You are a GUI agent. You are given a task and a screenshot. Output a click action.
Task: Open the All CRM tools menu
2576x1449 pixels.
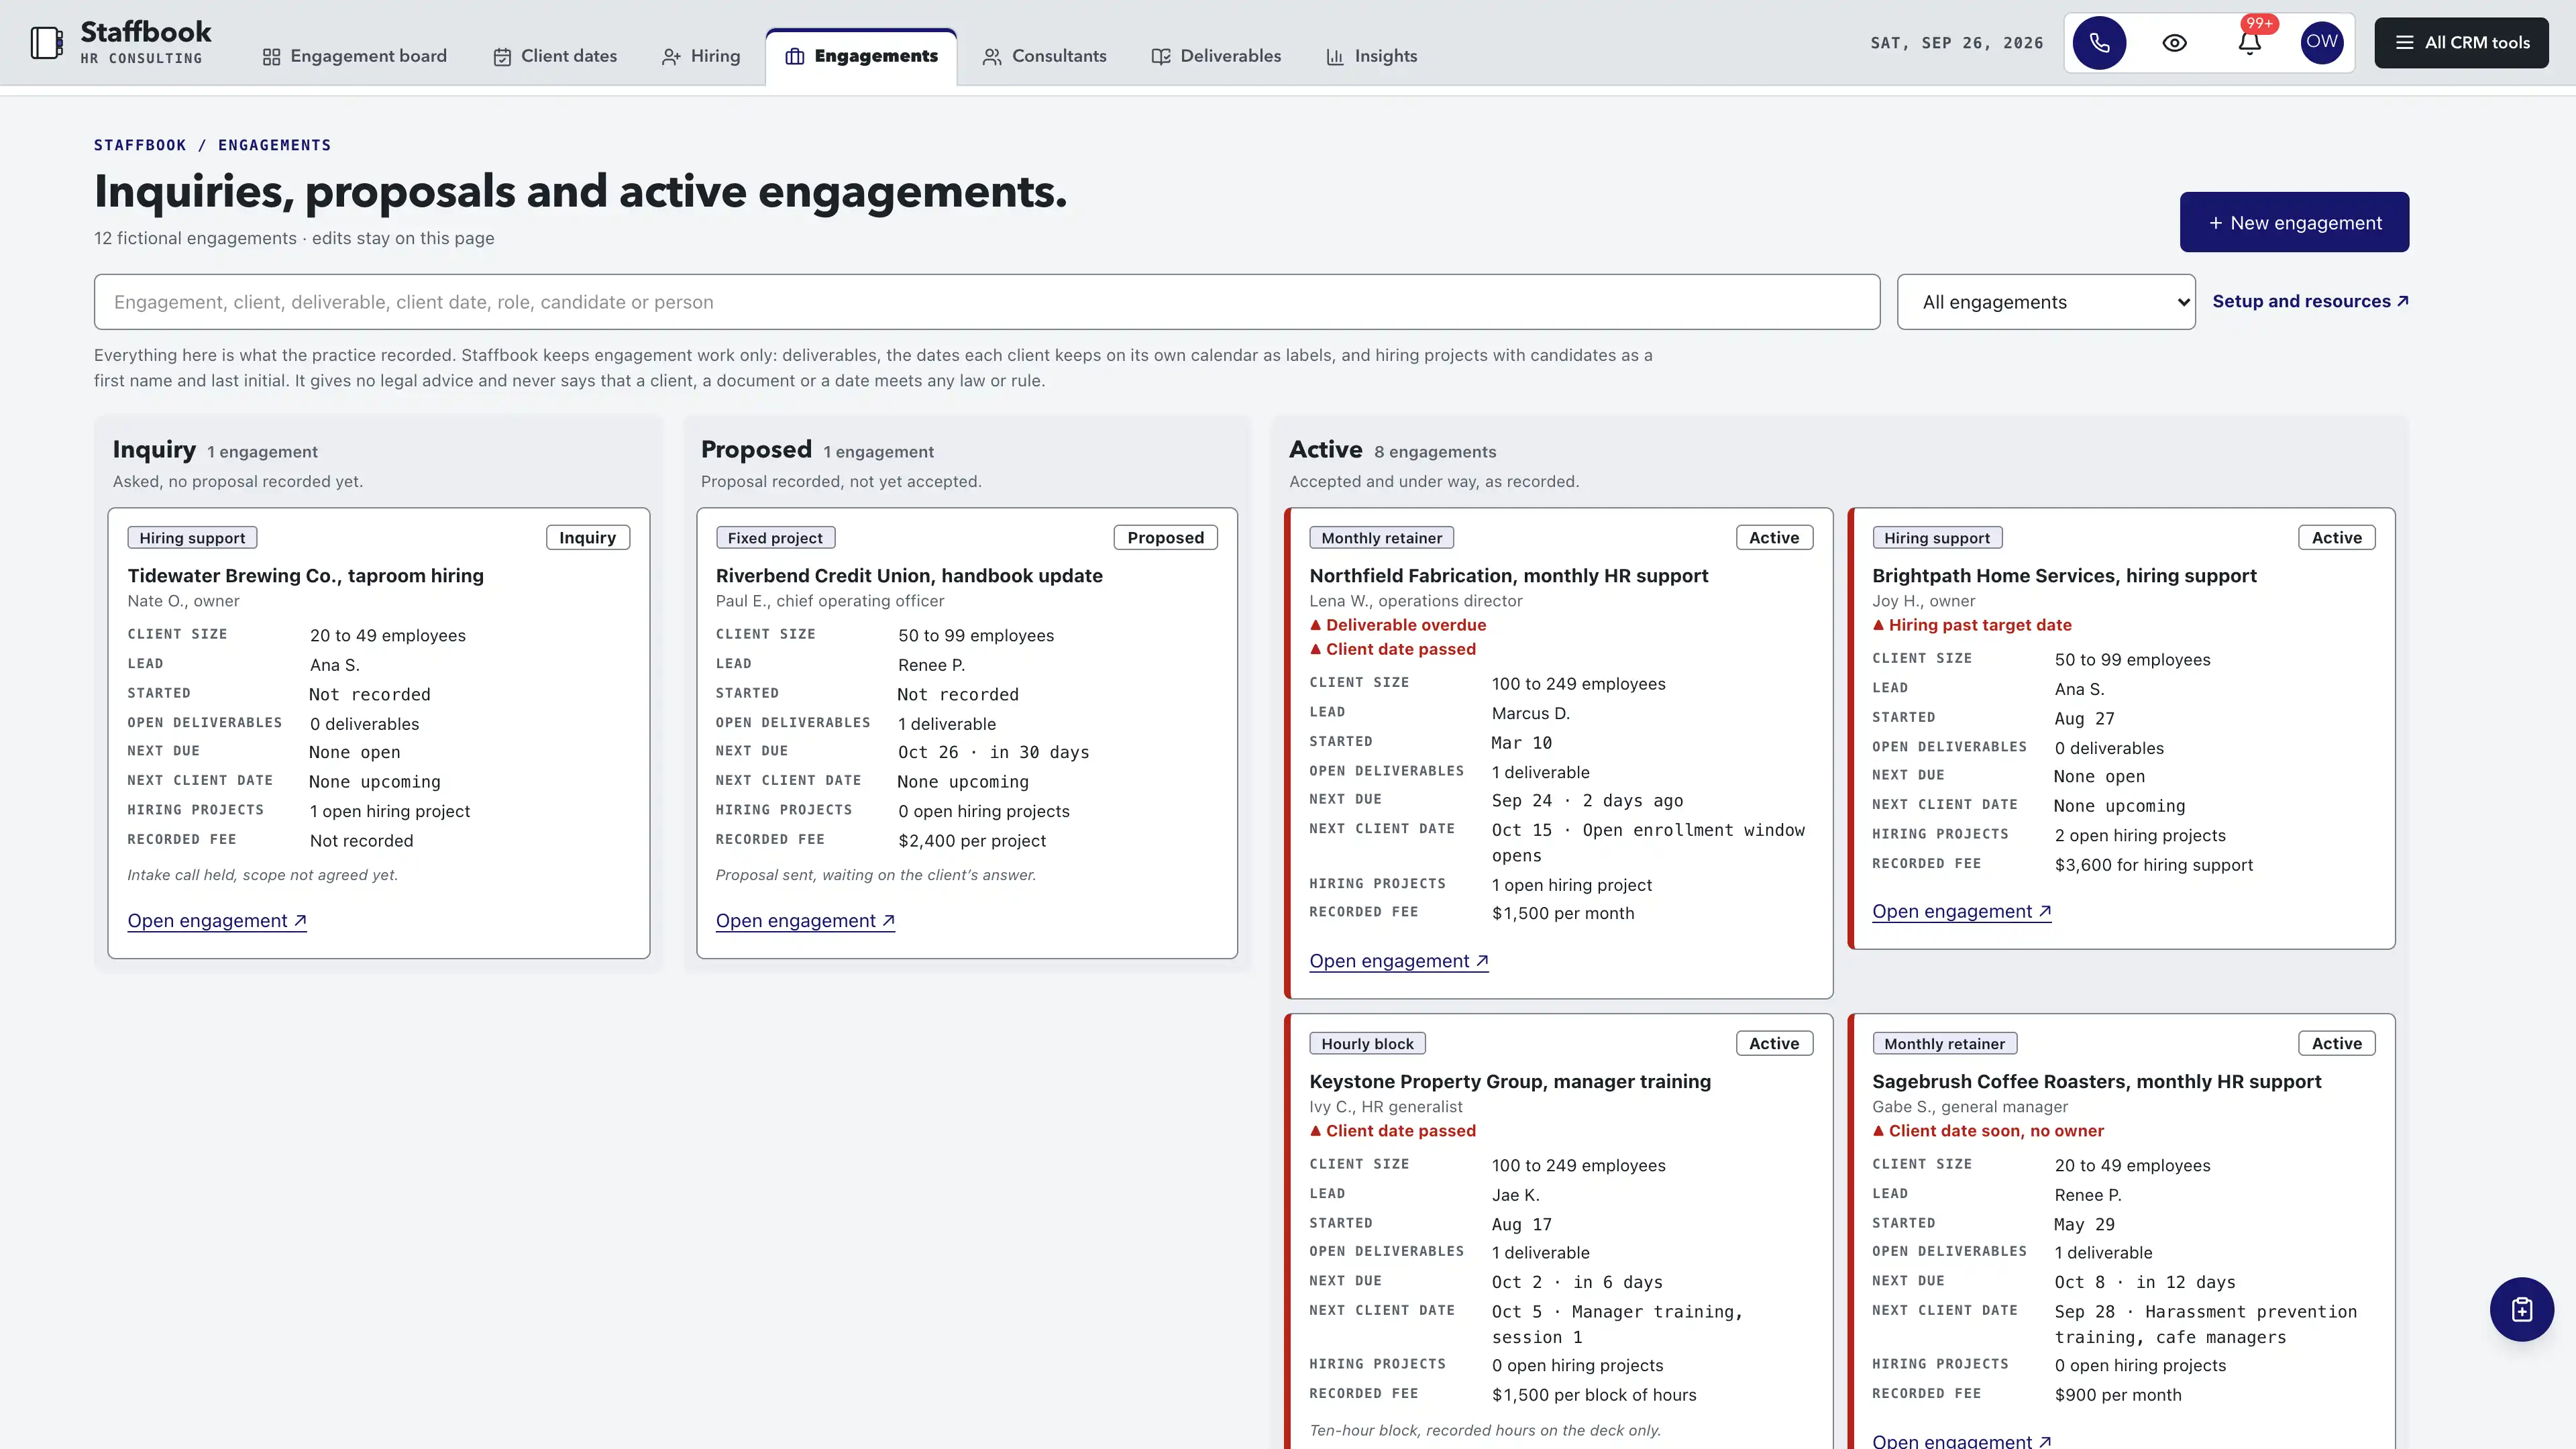click(2461, 43)
